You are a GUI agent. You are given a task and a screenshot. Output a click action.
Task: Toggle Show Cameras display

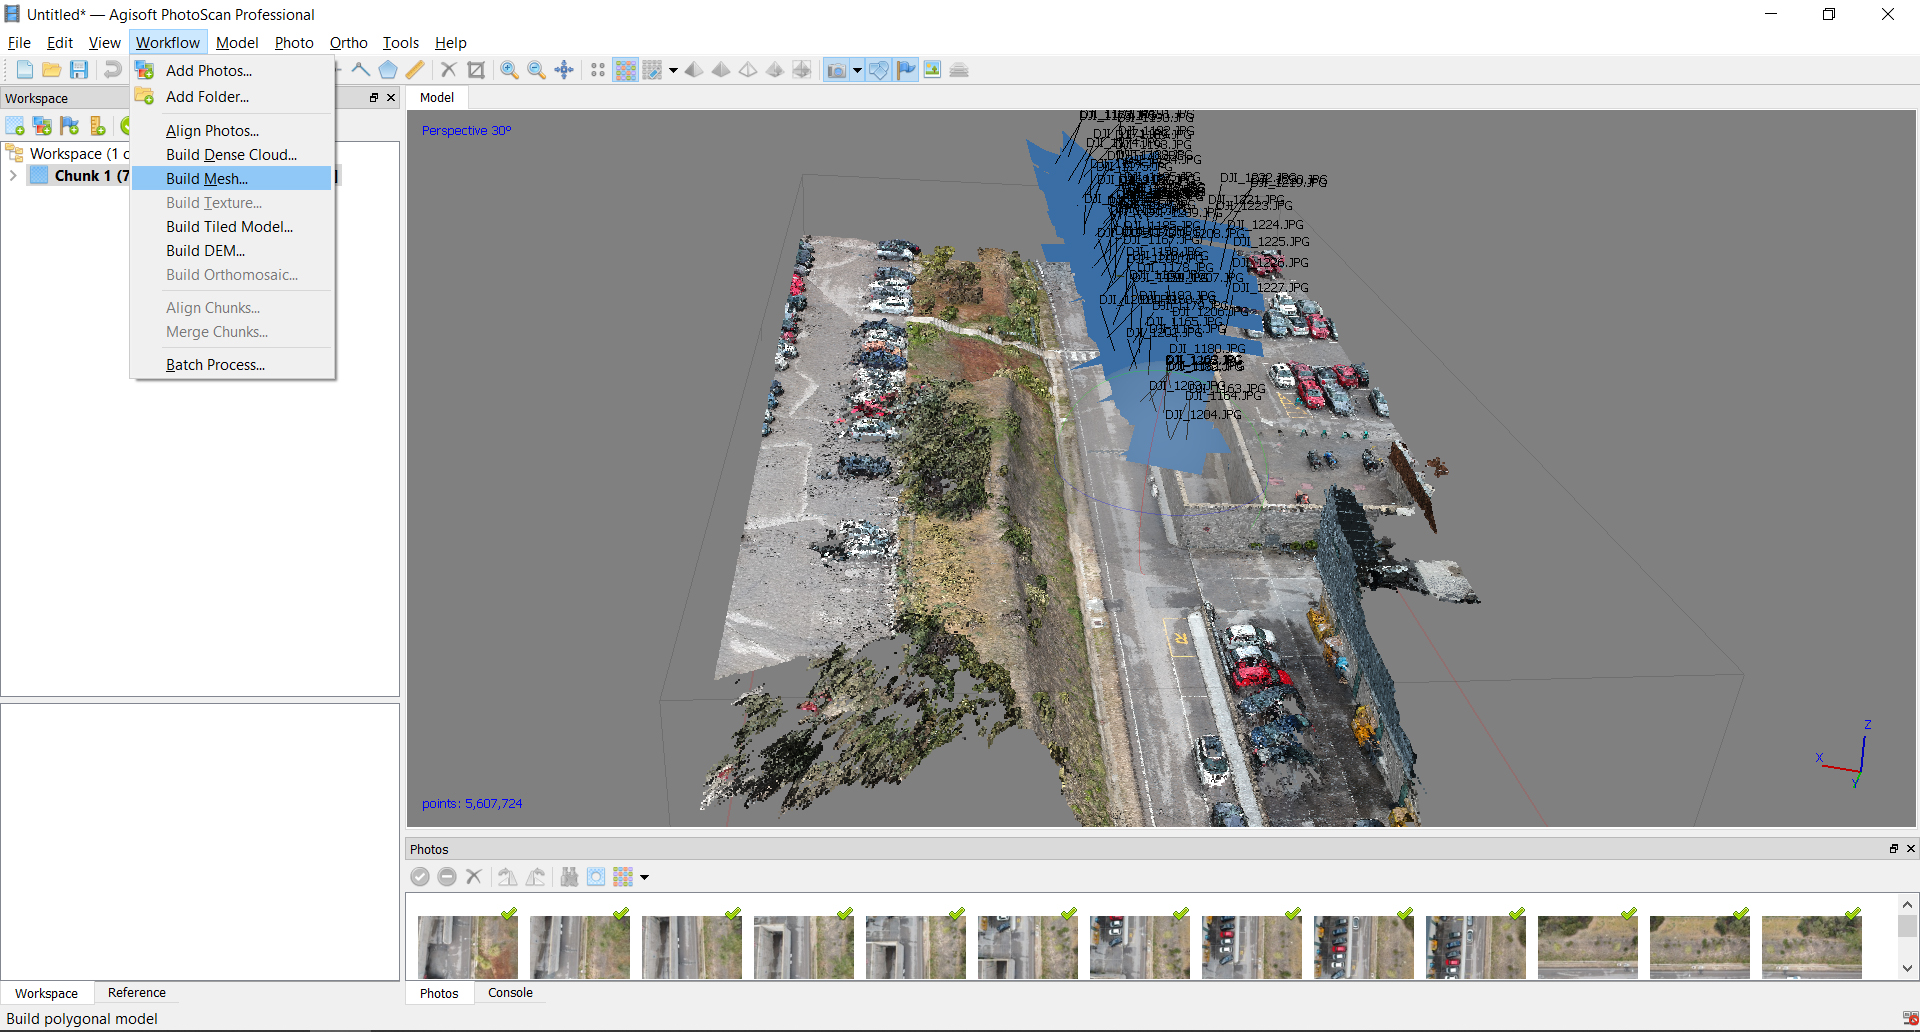(x=836, y=70)
